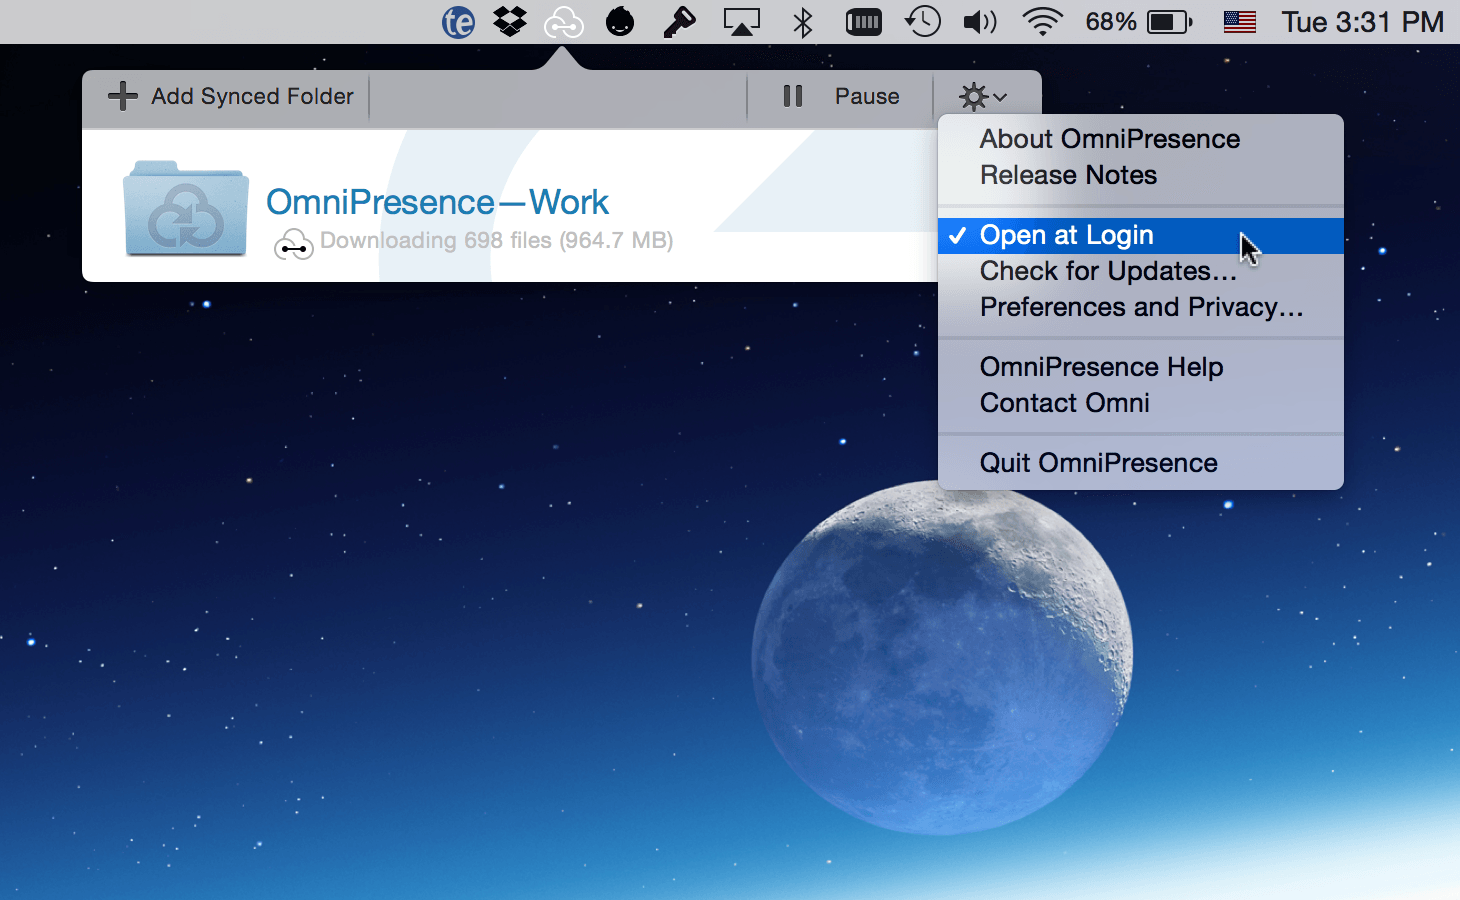1460x900 pixels.
Task: Open the OmniPresence—Work folder link
Action: pos(437,202)
